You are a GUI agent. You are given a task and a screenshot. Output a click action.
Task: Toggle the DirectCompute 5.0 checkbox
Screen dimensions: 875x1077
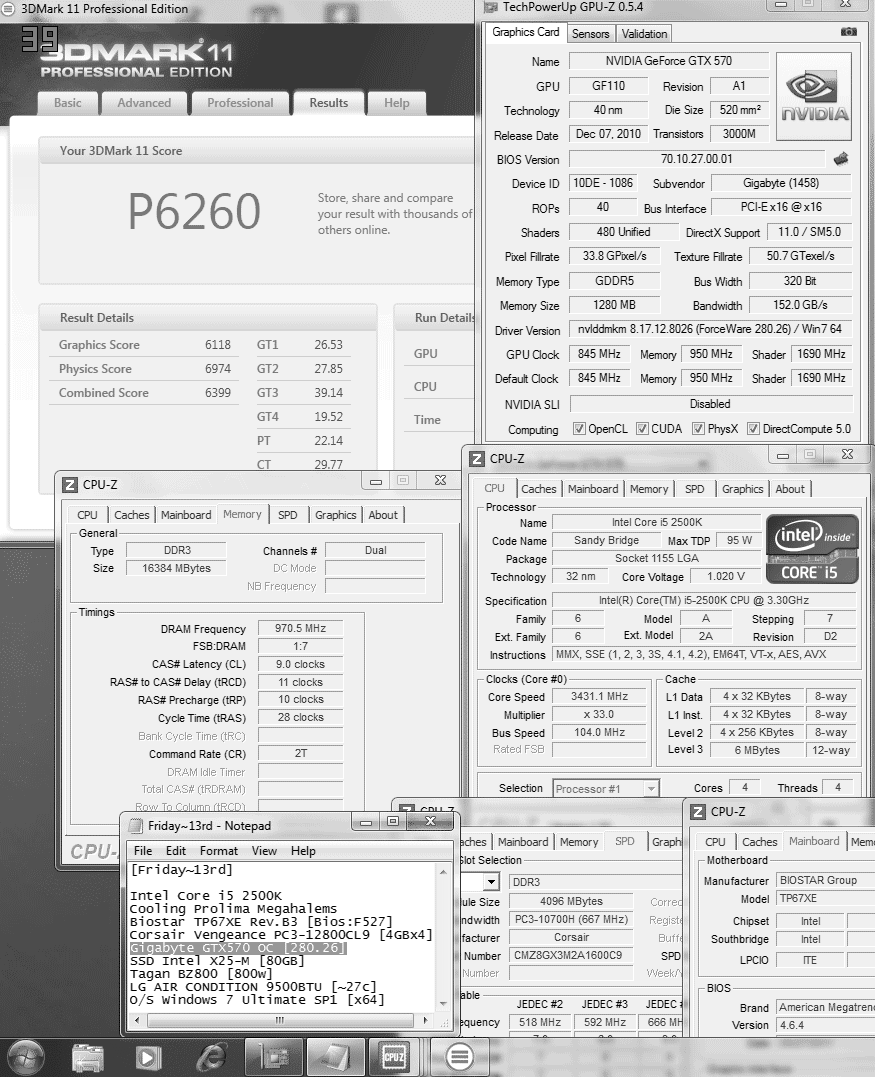[x=753, y=429]
